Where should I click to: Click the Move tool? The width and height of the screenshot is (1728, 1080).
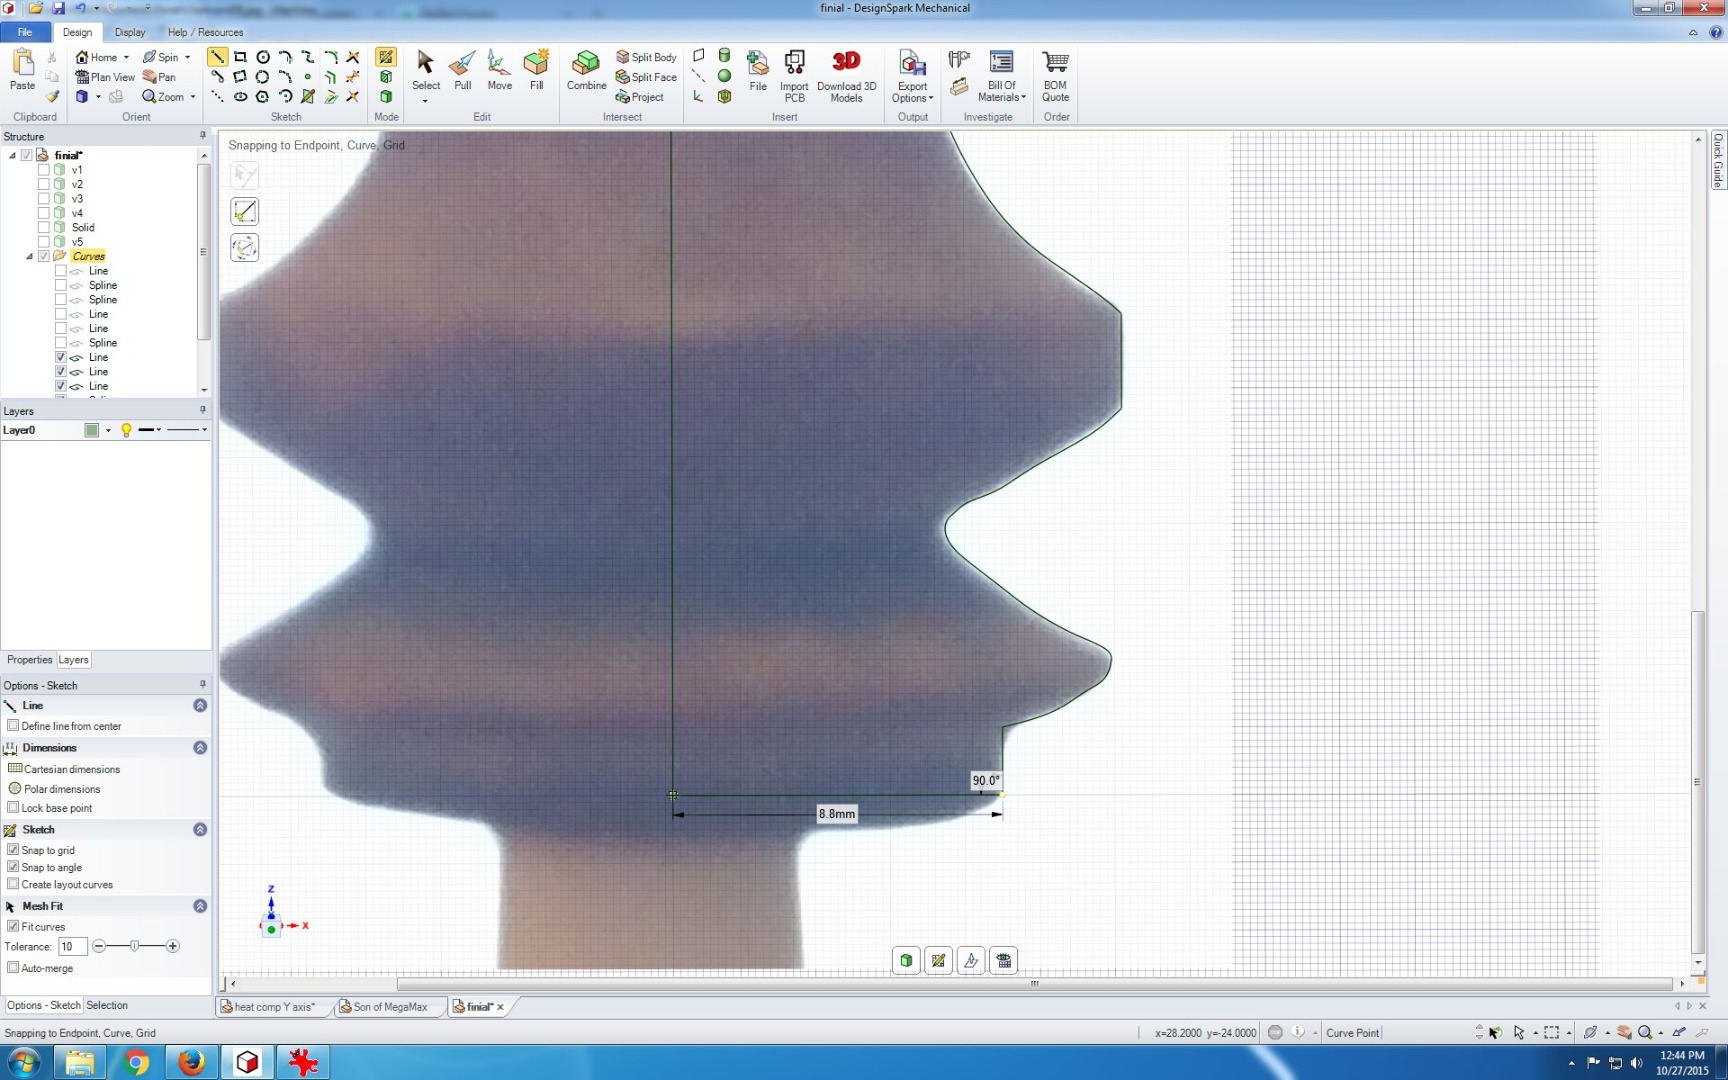[x=499, y=70]
